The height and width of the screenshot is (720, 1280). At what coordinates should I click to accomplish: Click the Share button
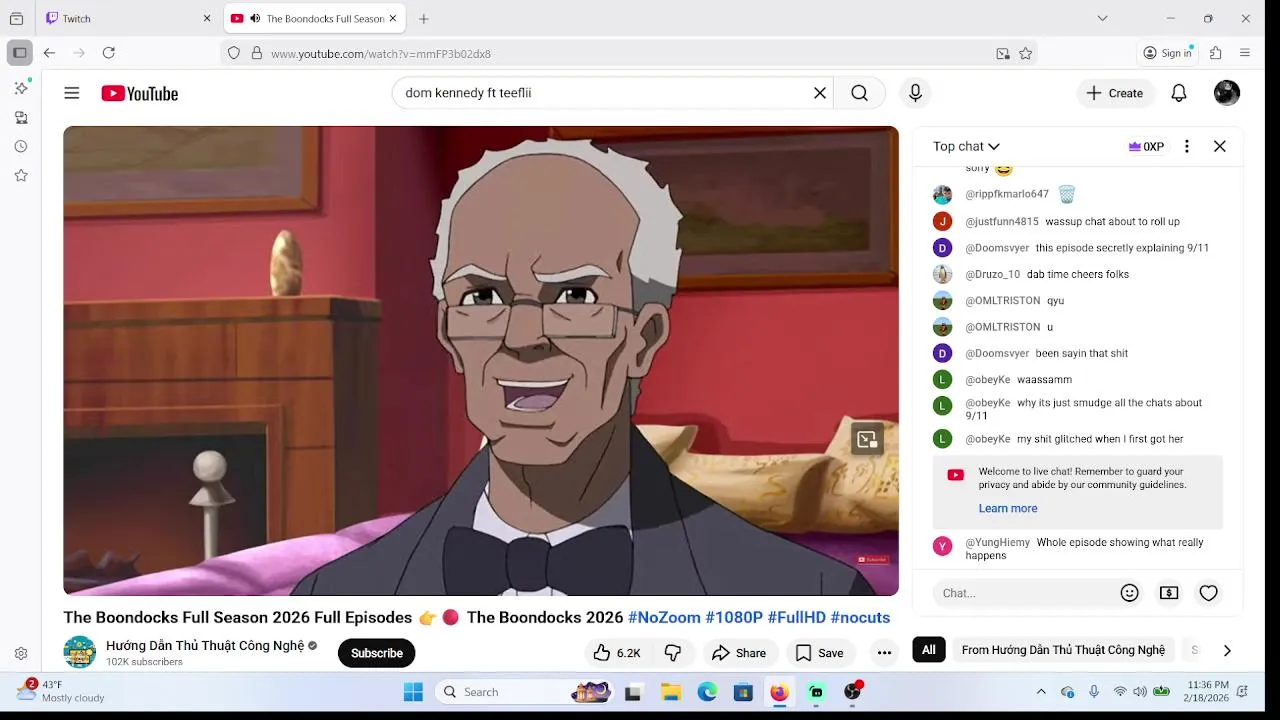click(x=739, y=653)
